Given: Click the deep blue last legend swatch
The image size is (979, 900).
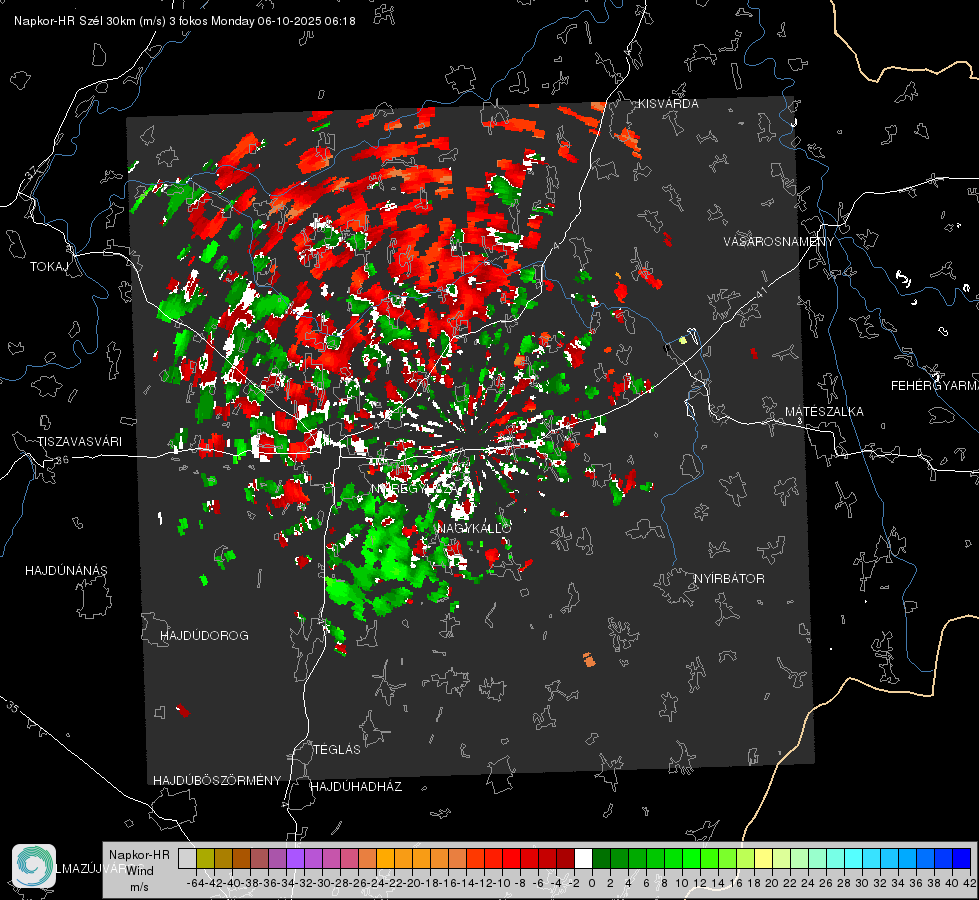Looking at the screenshot, I should tap(962, 858).
